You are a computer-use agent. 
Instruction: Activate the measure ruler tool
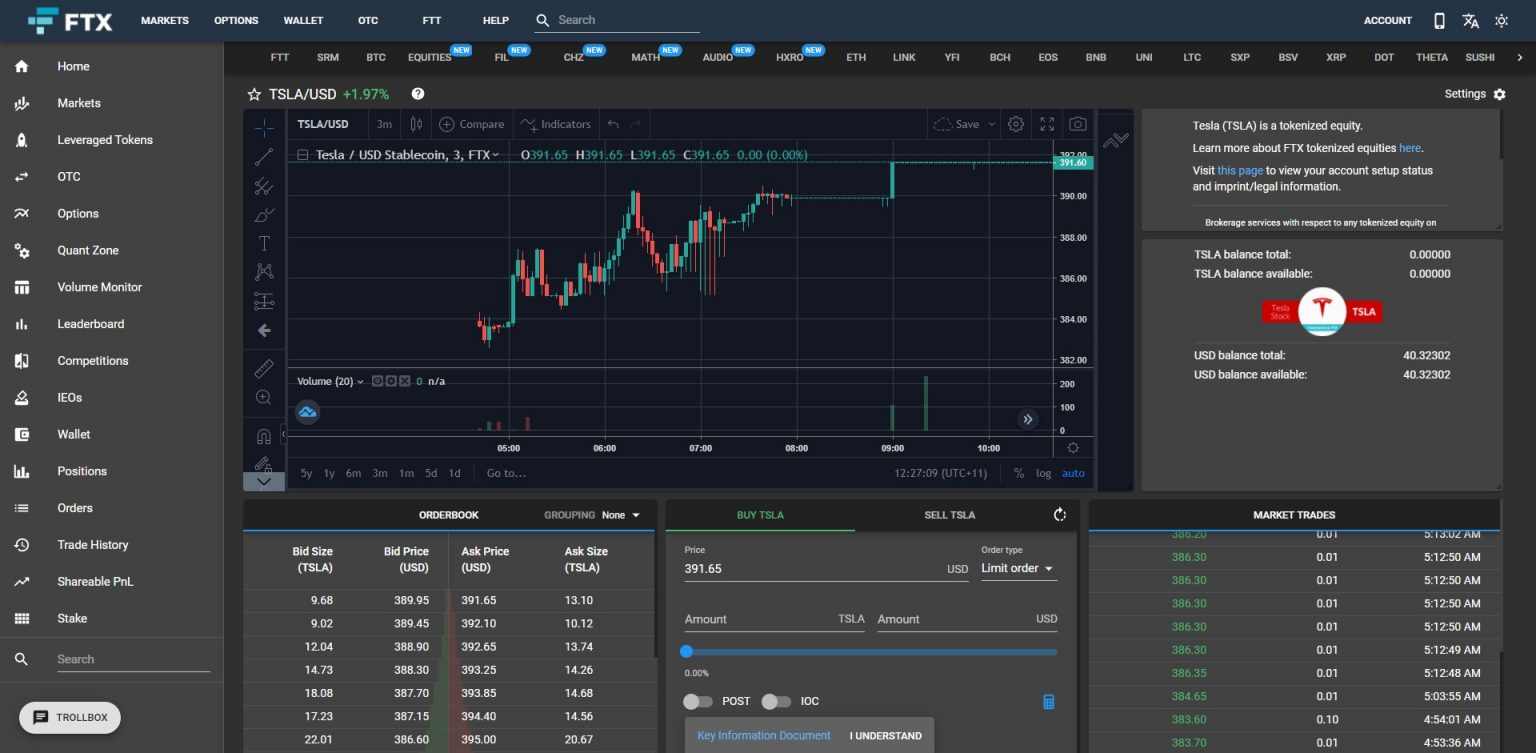[264, 368]
